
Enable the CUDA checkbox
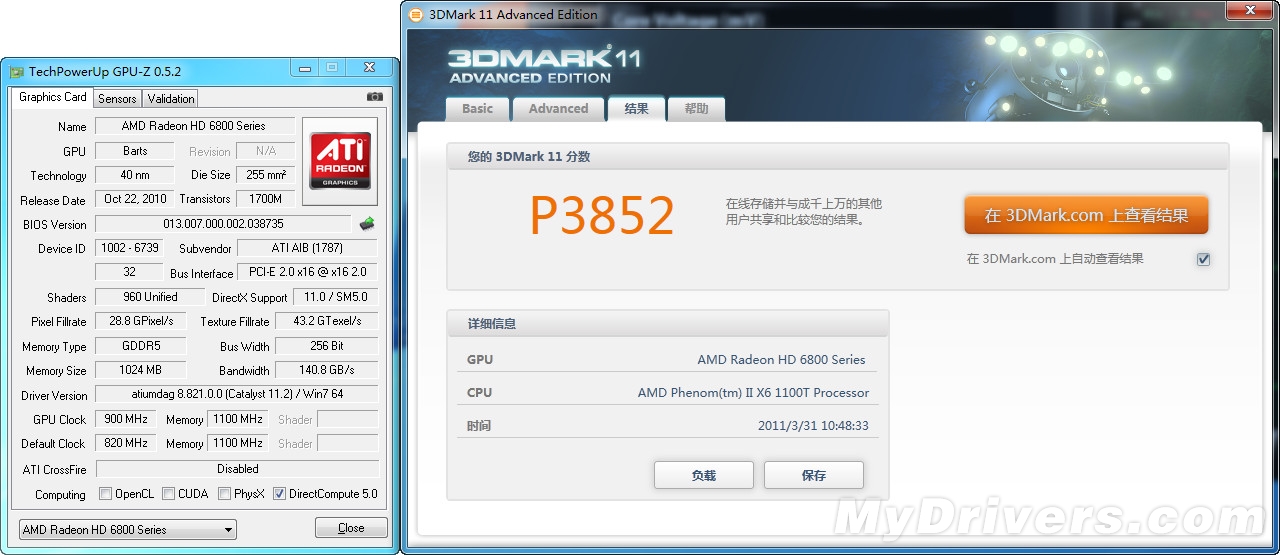(x=169, y=493)
